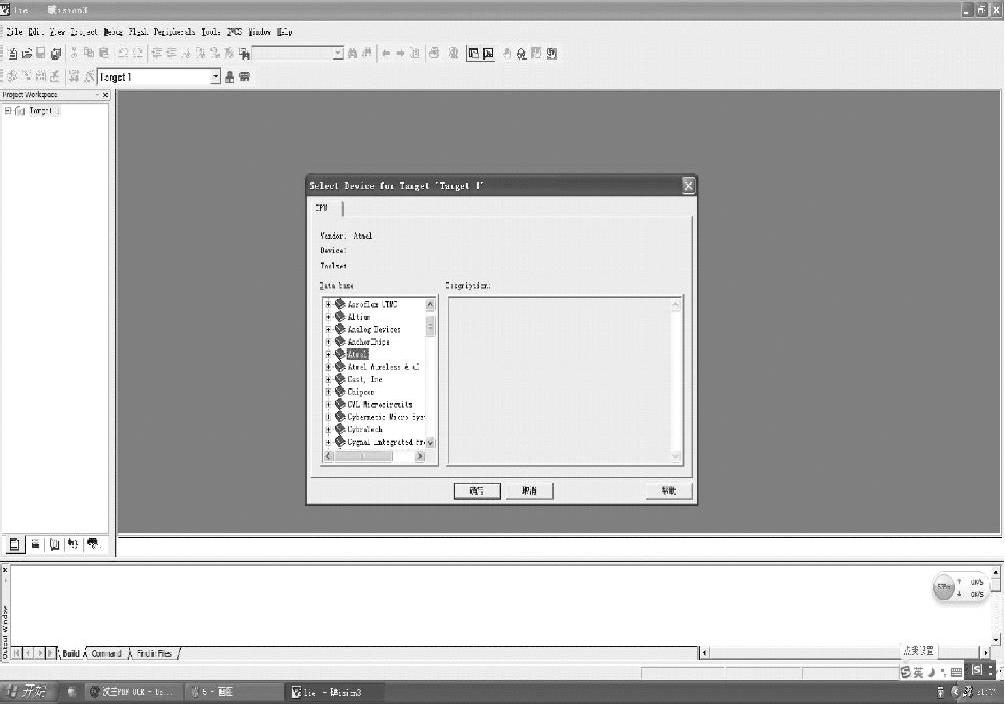Open the find text combo box dropdown
Screen dimensions: 1005x704
pyautogui.click(x=338, y=53)
